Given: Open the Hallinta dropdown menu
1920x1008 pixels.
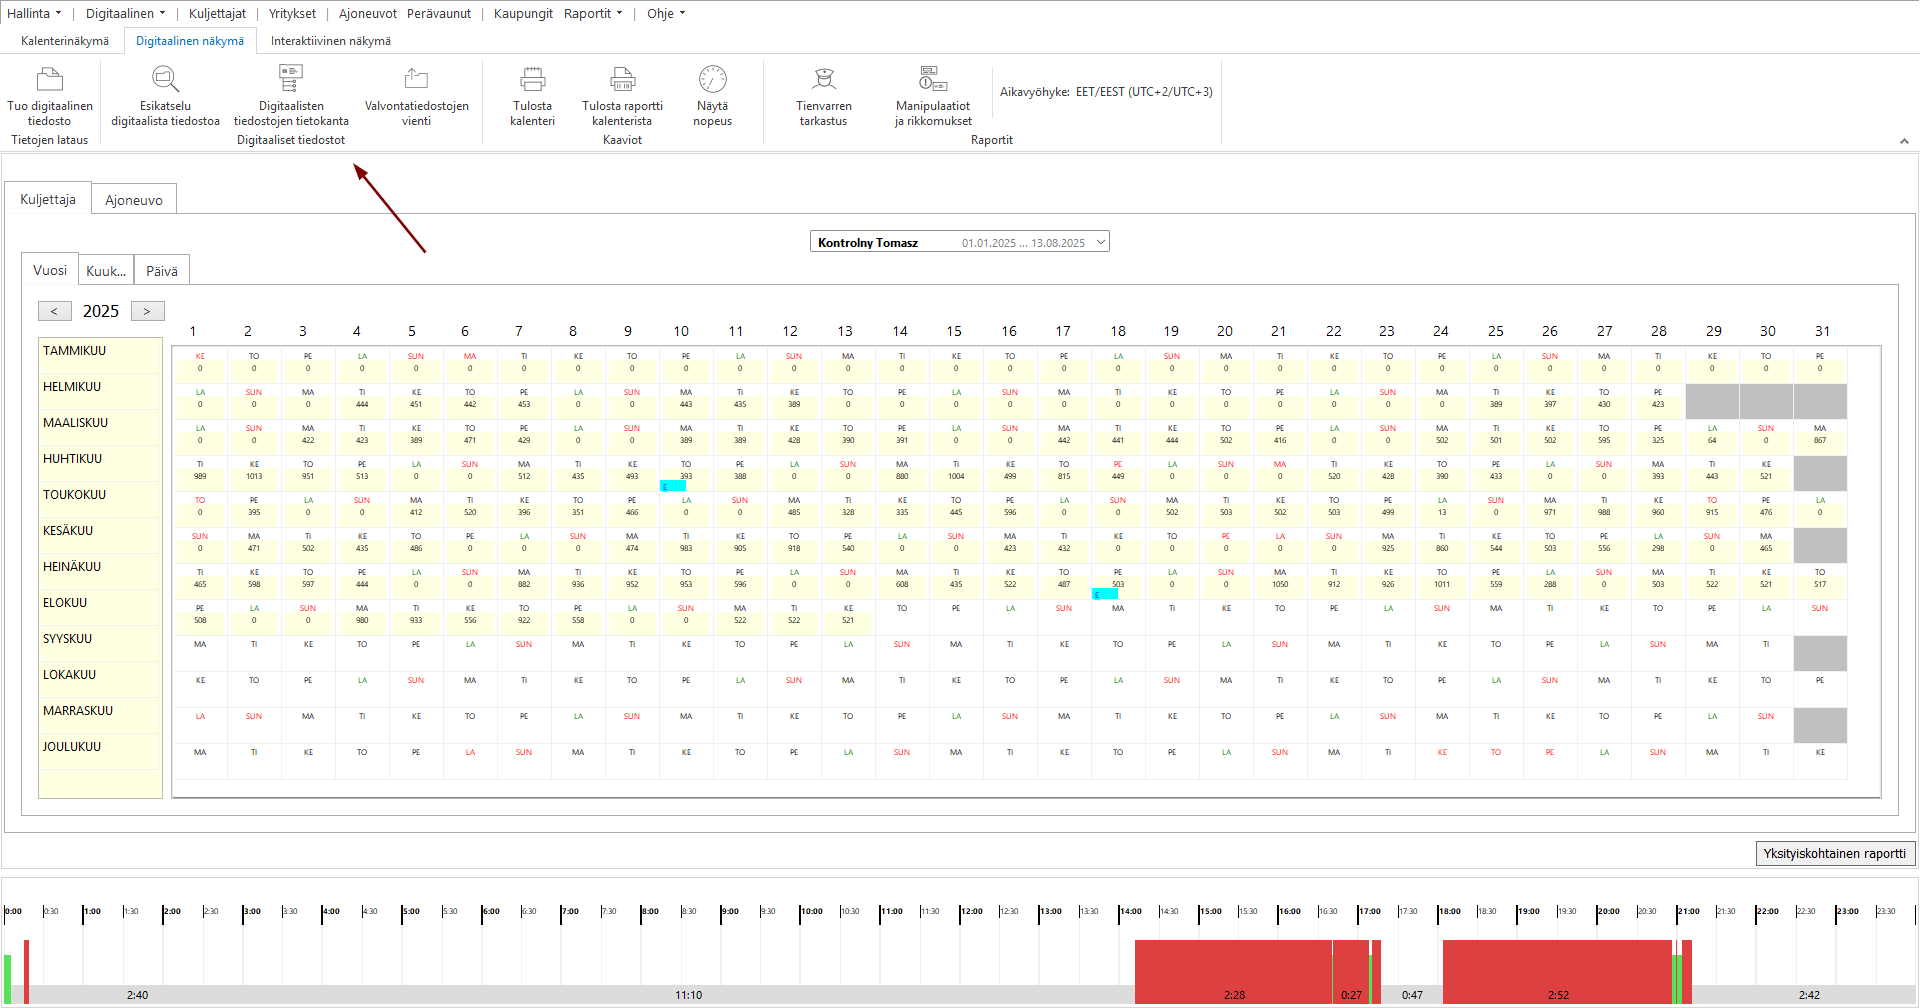Looking at the screenshot, I should tap(34, 13).
